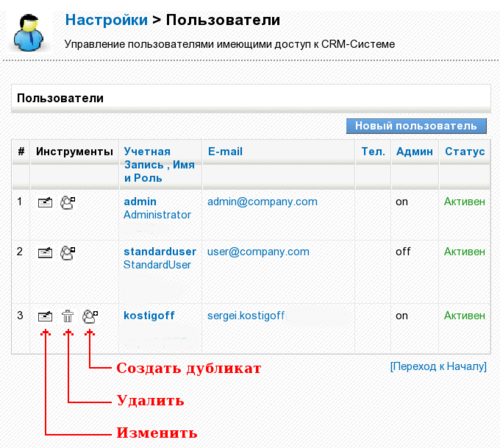Open the StandardUser role link
The width and height of the screenshot is (500, 448).
coord(157,265)
